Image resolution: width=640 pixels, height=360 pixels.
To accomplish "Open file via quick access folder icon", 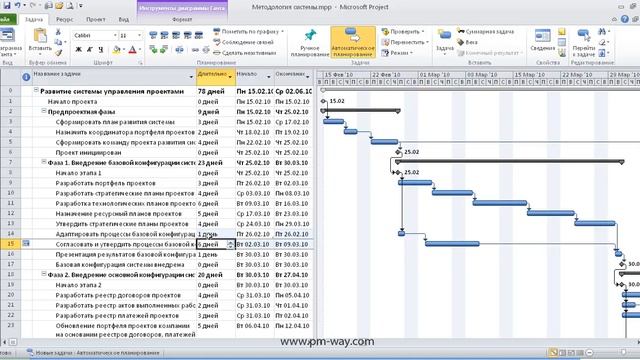I will 59,6.
